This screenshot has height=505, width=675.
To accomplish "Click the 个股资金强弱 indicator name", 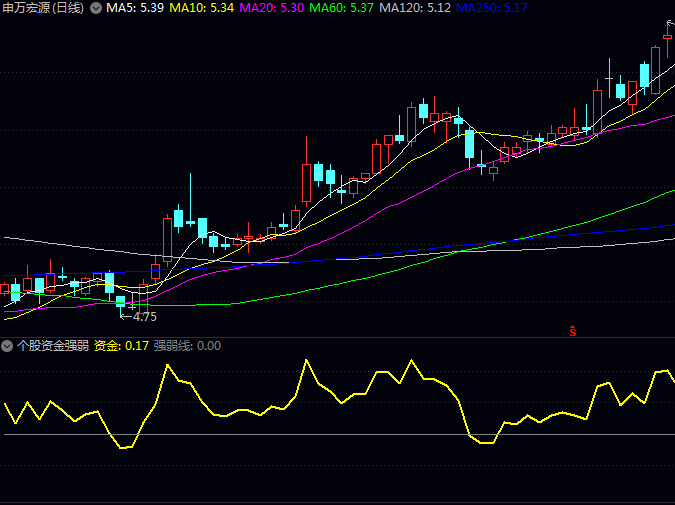I will click(52, 346).
